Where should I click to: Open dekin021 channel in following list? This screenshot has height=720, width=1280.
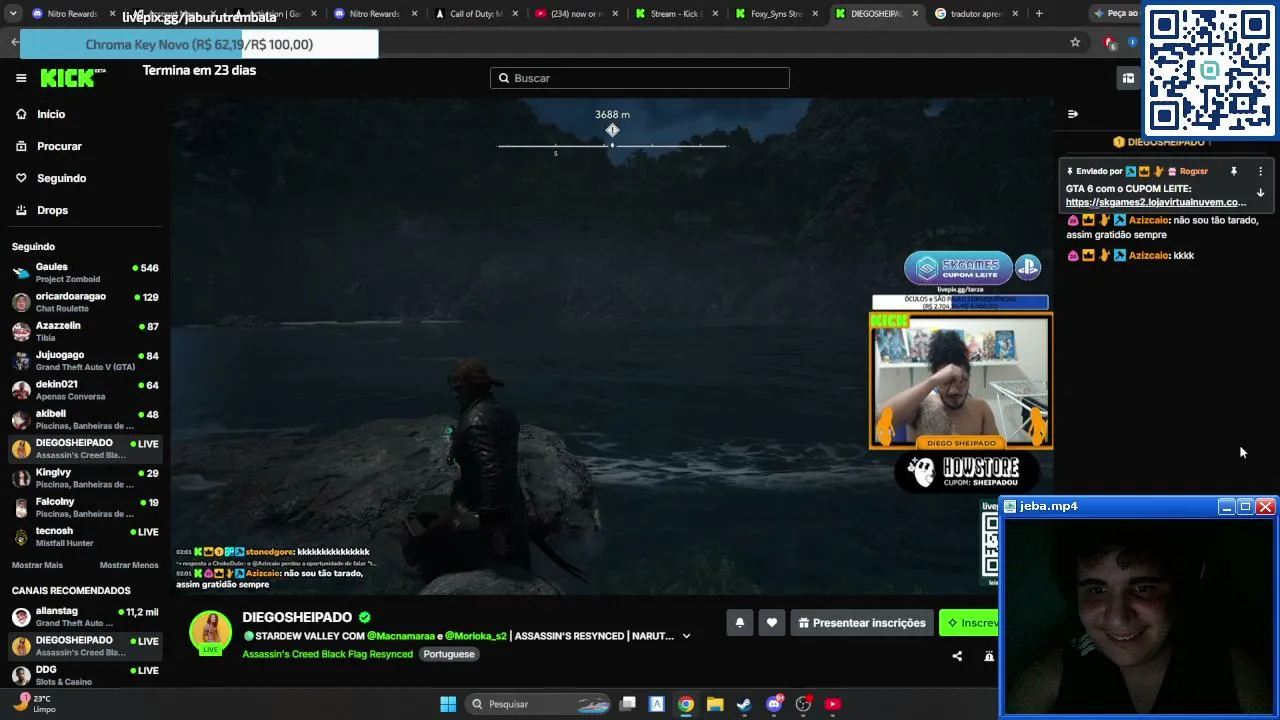[85, 389]
